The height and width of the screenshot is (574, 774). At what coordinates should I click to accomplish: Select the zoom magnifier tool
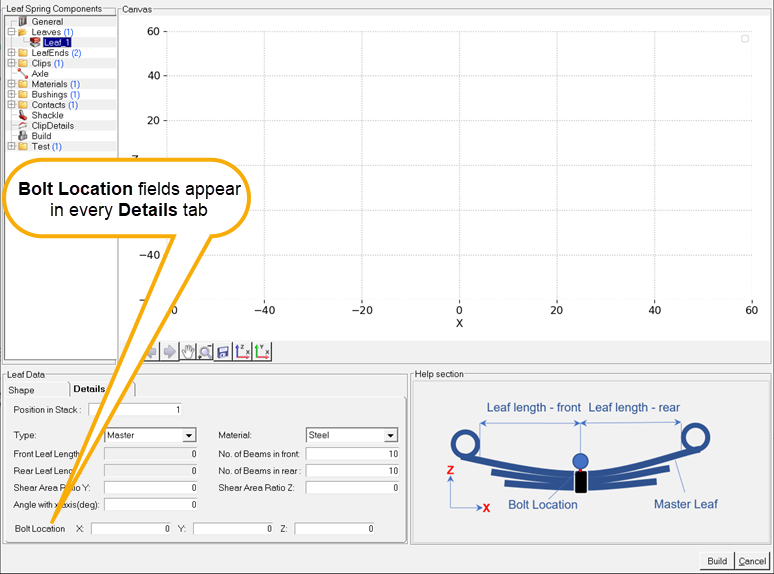[205, 352]
